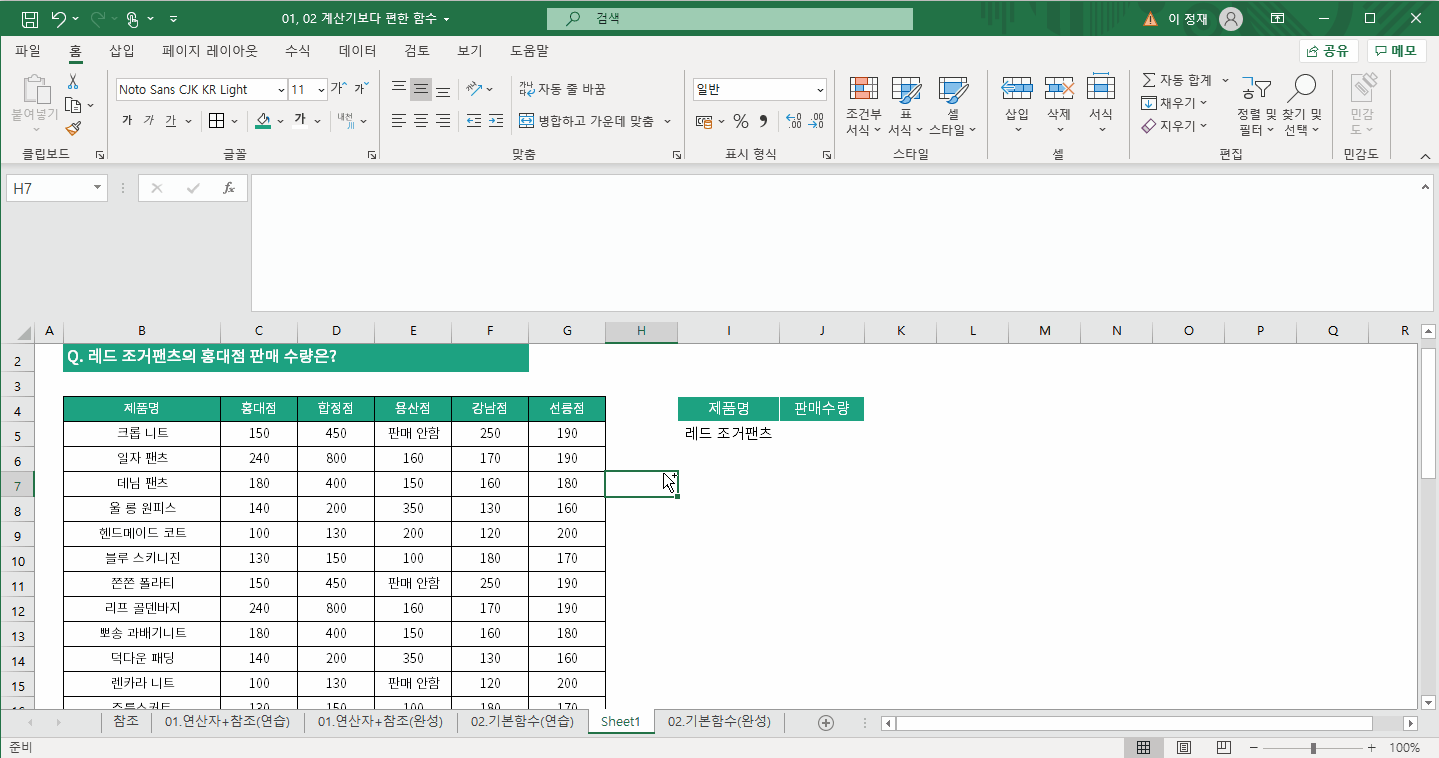Switch to sheet 01.연산자+참조(연습)

click(x=229, y=722)
